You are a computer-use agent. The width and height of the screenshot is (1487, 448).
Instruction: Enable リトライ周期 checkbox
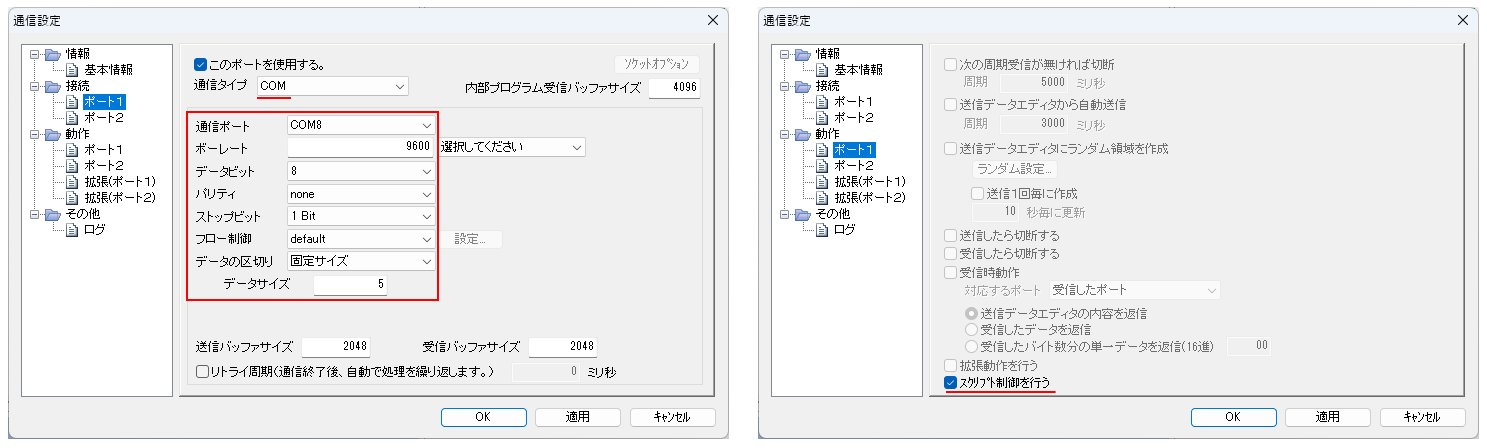[x=203, y=371]
